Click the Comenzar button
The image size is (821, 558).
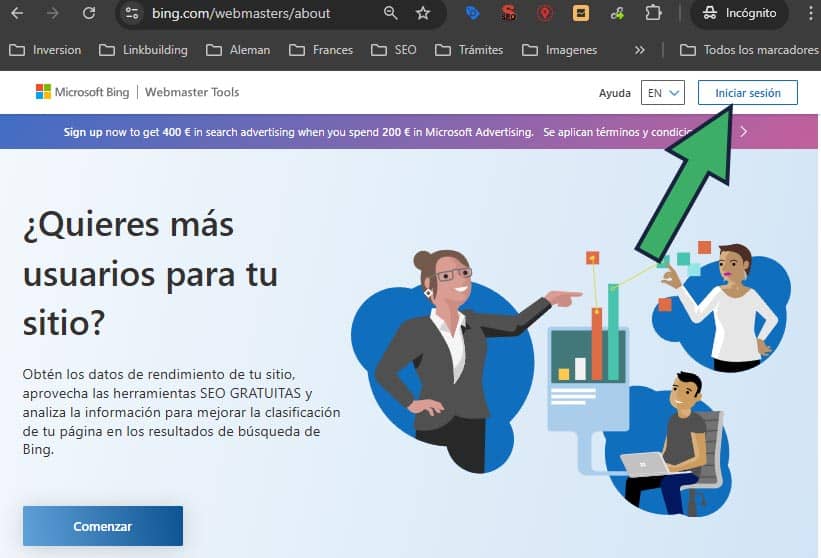[x=103, y=526]
